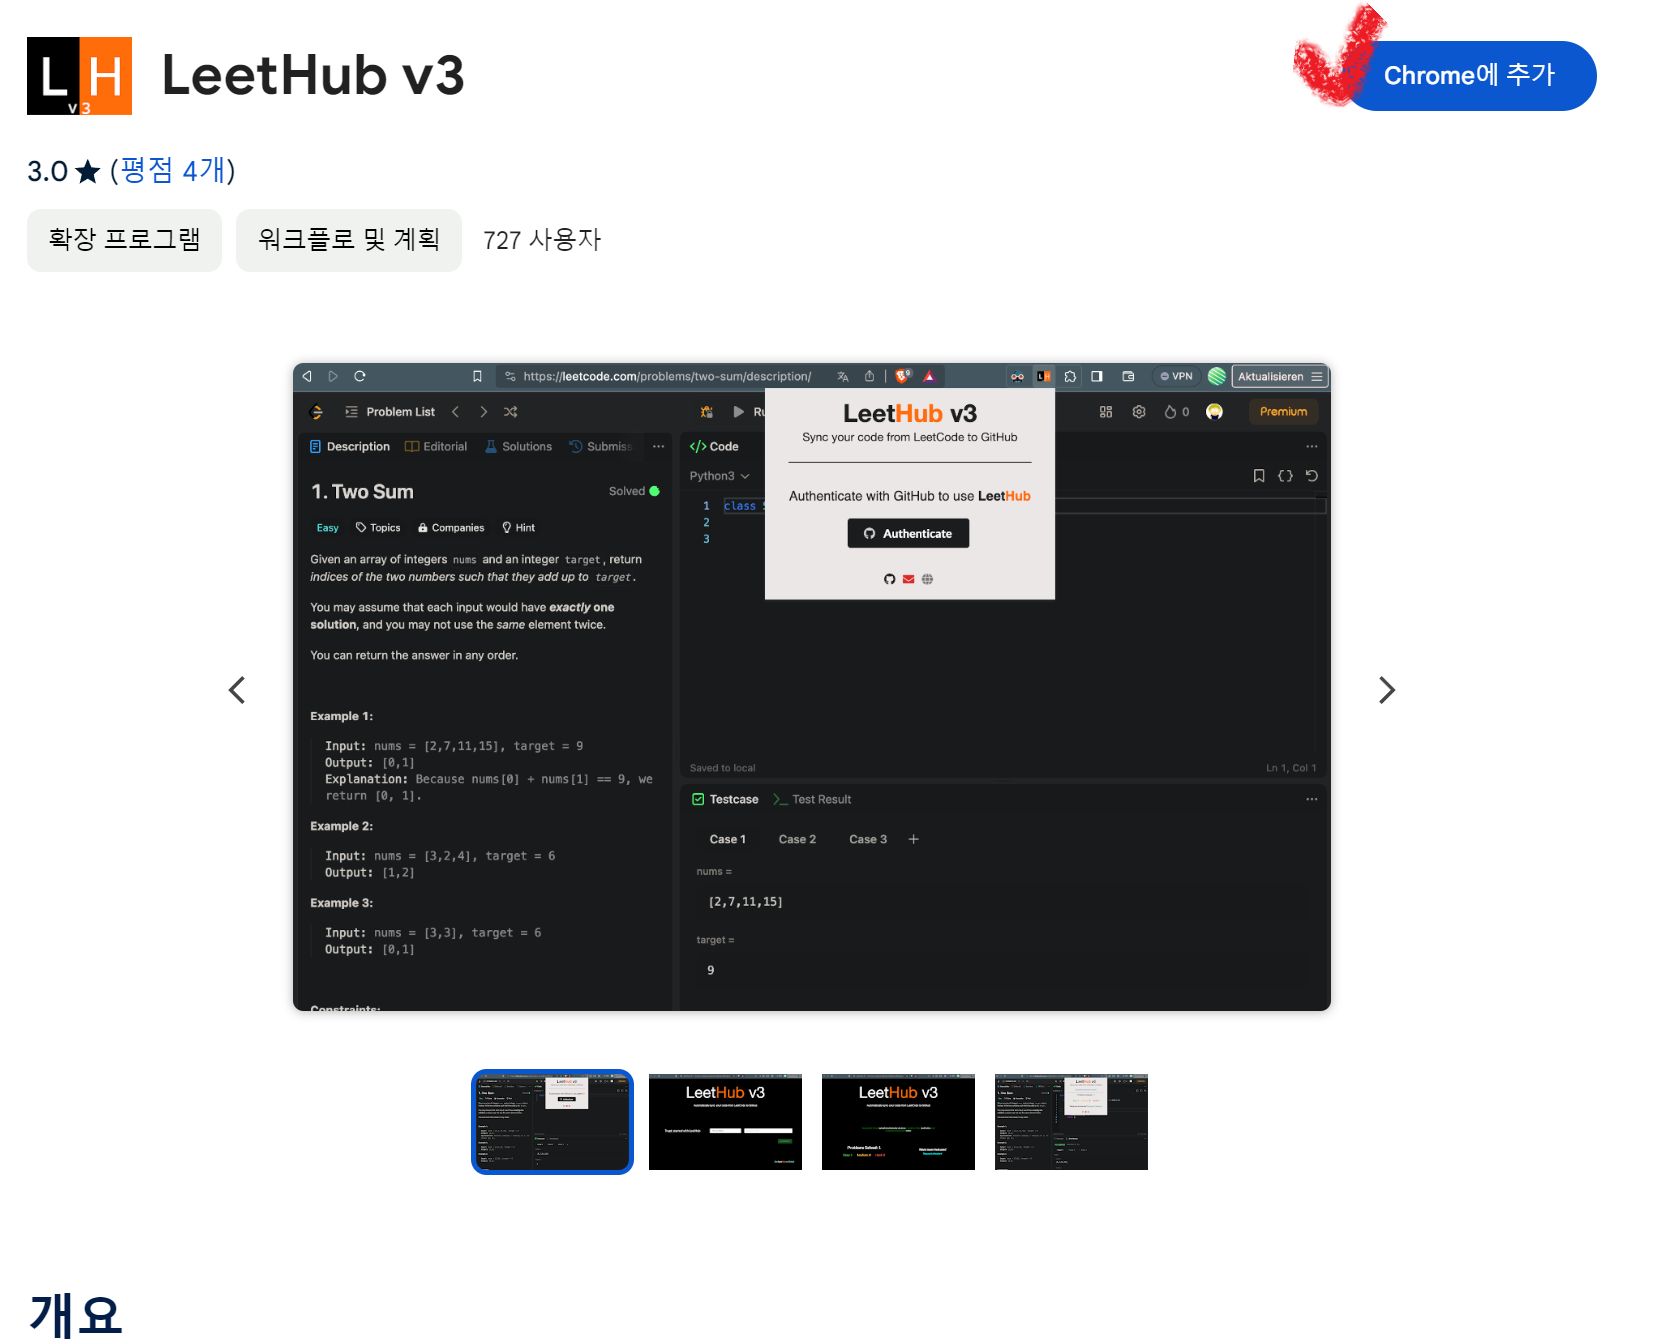Image resolution: width=1657 pixels, height=1339 pixels.
Task: Click the debug icon in preview toolbar
Action: [707, 412]
